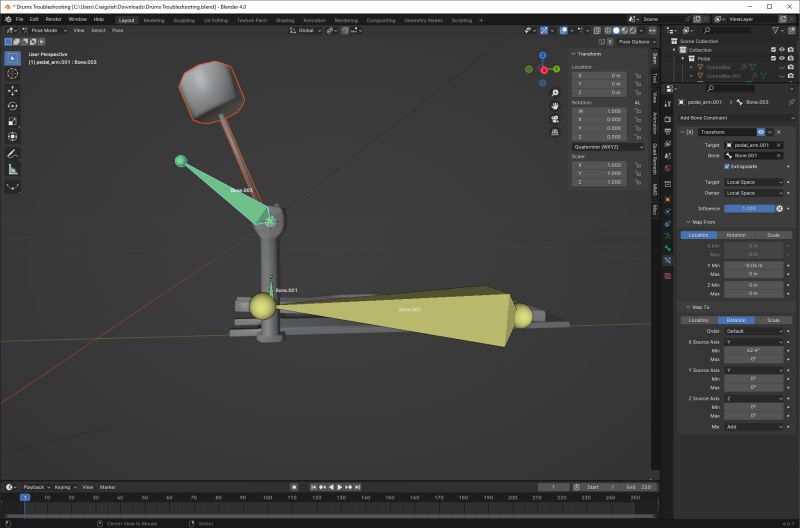The width and height of the screenshot is (800, 528).
Task: Pick the Scale tool in toolbar
Action: point(13,121)
